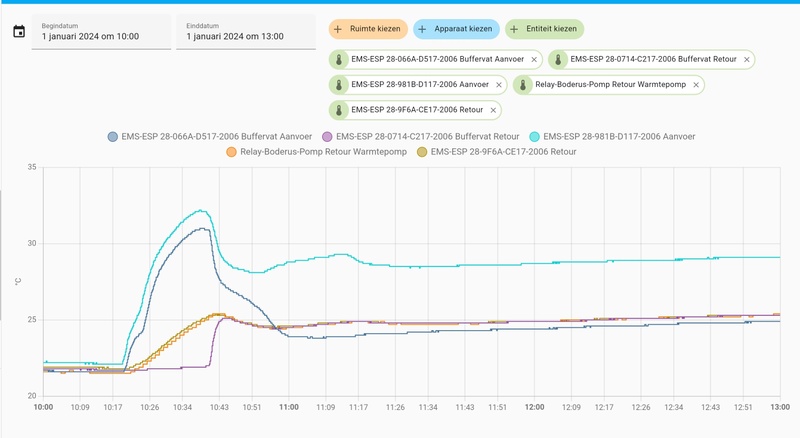Click thermometer icon on Buffervat Aanvoer chip
This screenshot has height=438, width=800.
(339, 60)
